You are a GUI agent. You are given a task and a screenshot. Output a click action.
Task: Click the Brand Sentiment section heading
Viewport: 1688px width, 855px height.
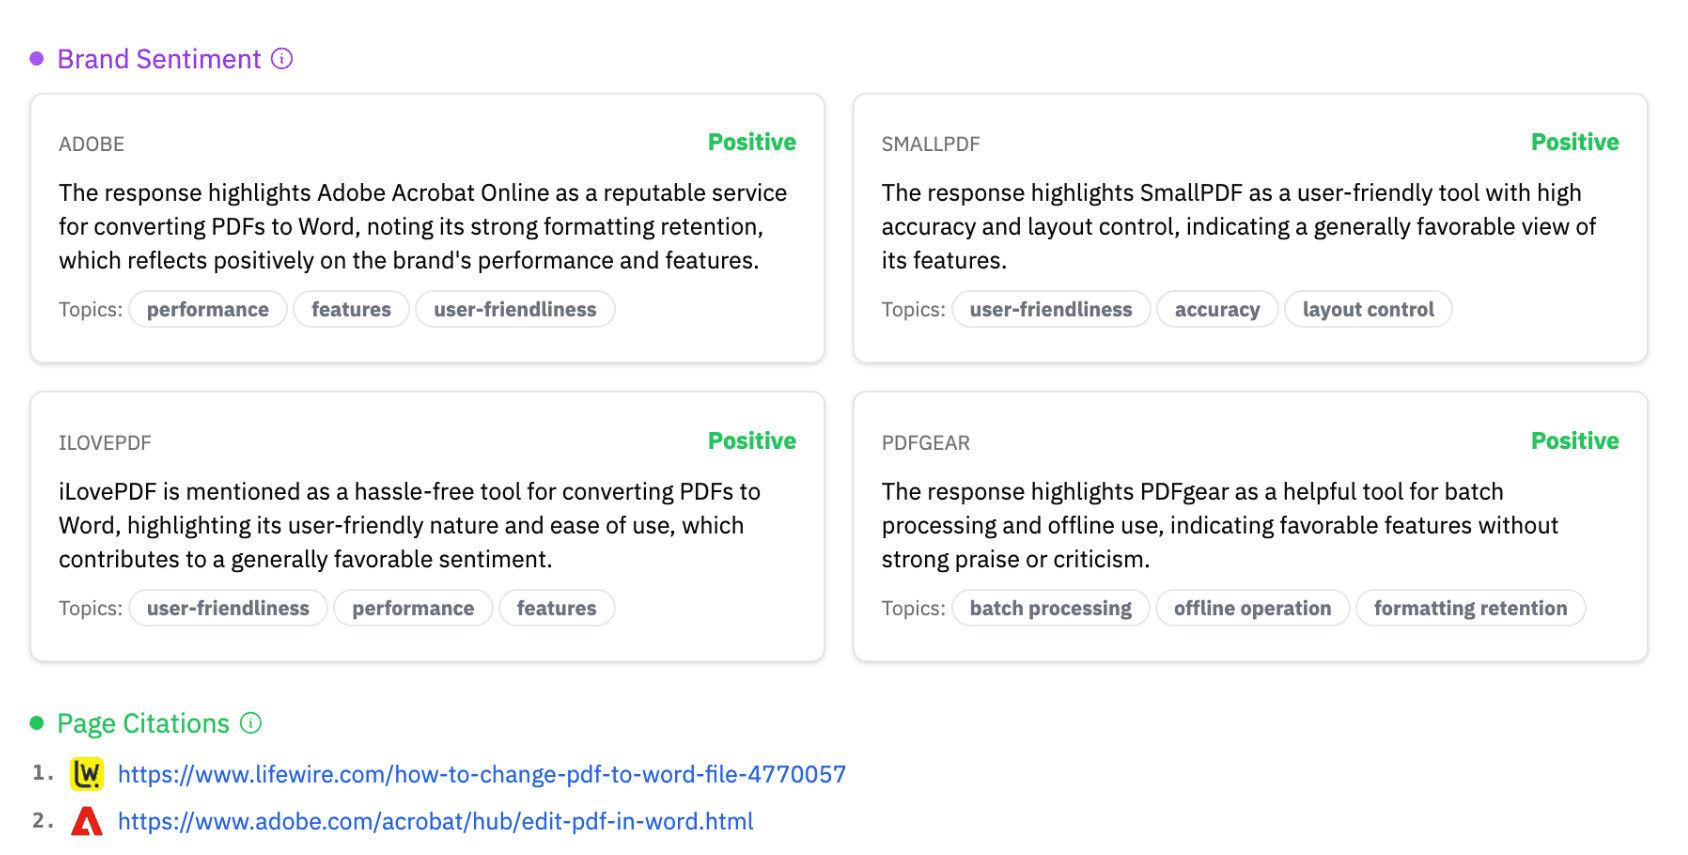coord(159,59)
